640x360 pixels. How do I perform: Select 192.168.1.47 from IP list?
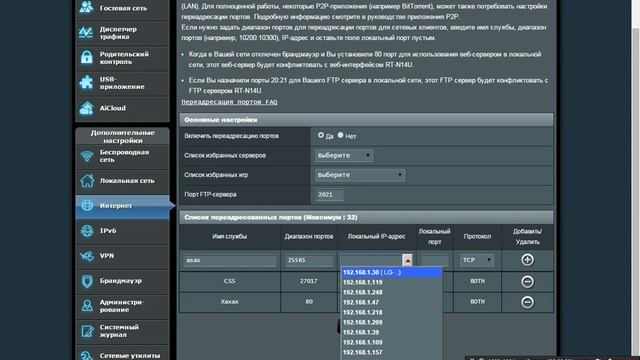coord(391,302)
